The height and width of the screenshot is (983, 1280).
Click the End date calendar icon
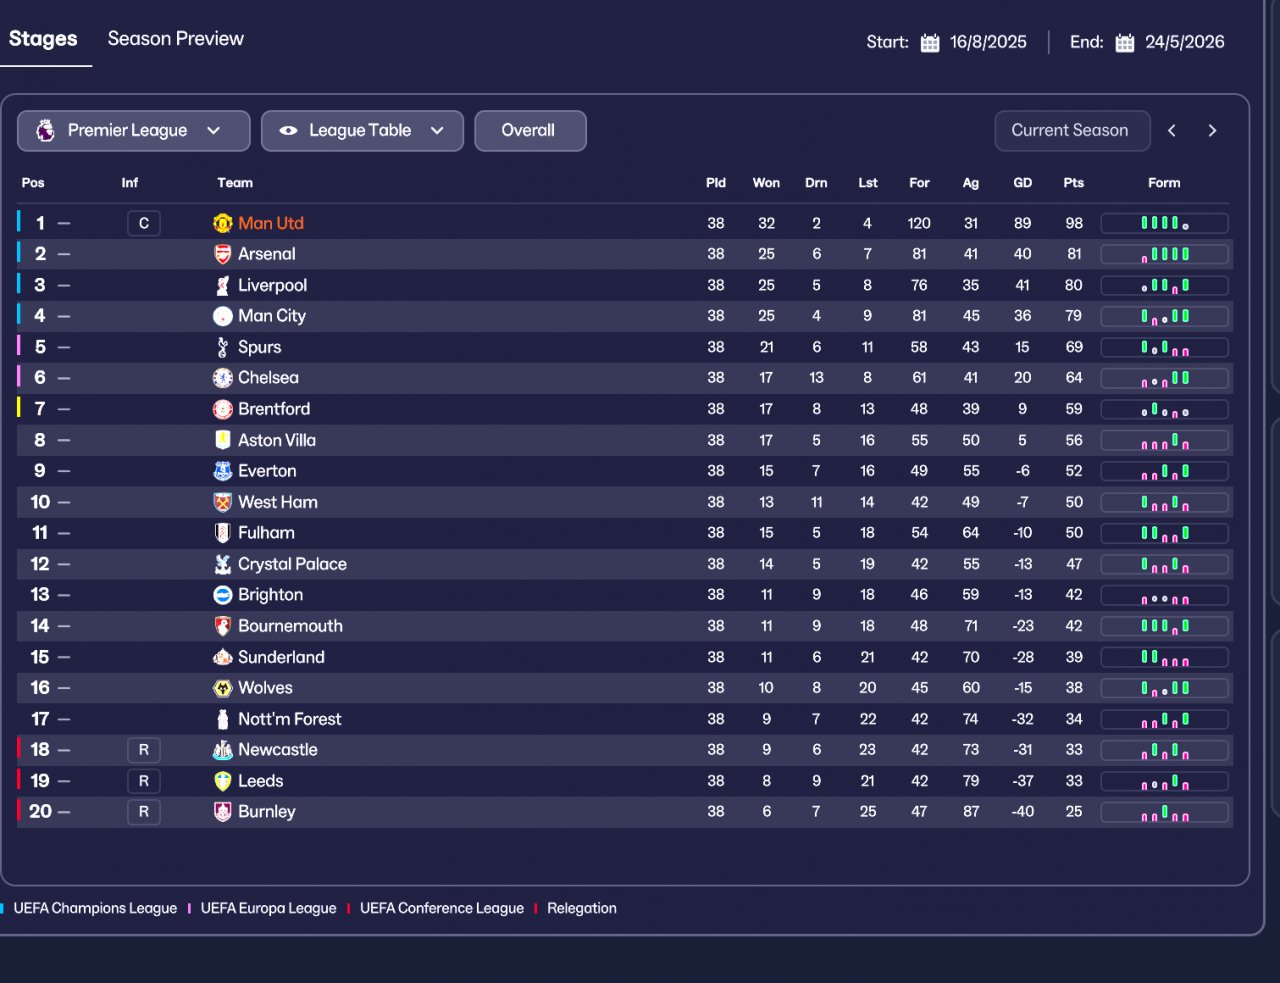tap(1125, 42)
